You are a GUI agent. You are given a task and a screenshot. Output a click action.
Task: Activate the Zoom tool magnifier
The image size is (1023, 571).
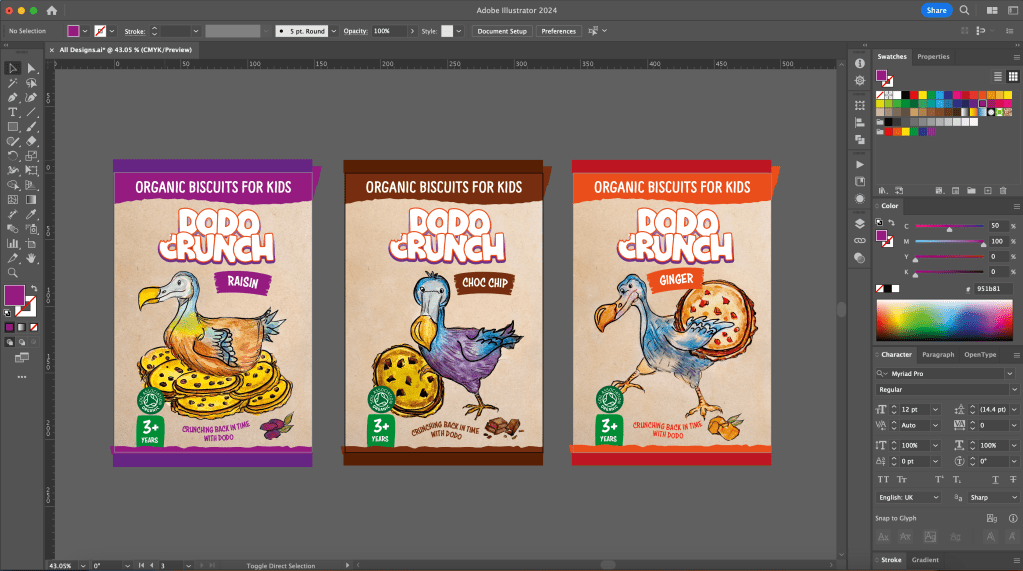tap(13, 273)
